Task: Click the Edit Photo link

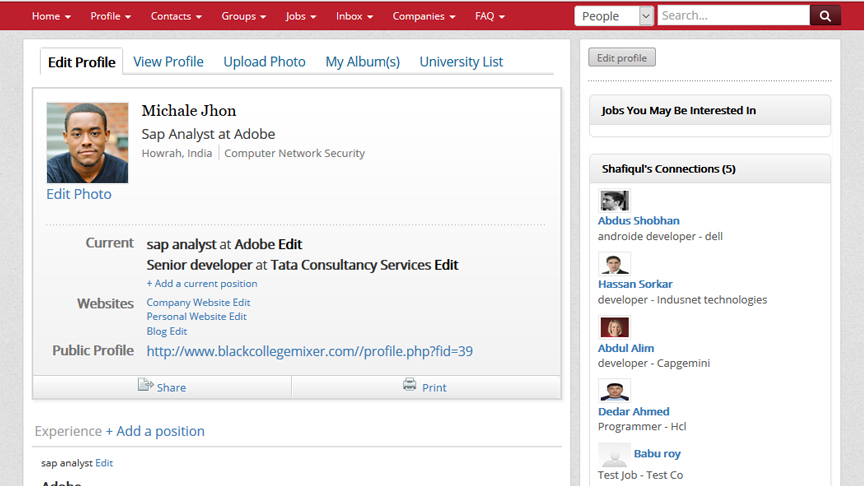Action: pyautogui.click(x=79, y=194)
